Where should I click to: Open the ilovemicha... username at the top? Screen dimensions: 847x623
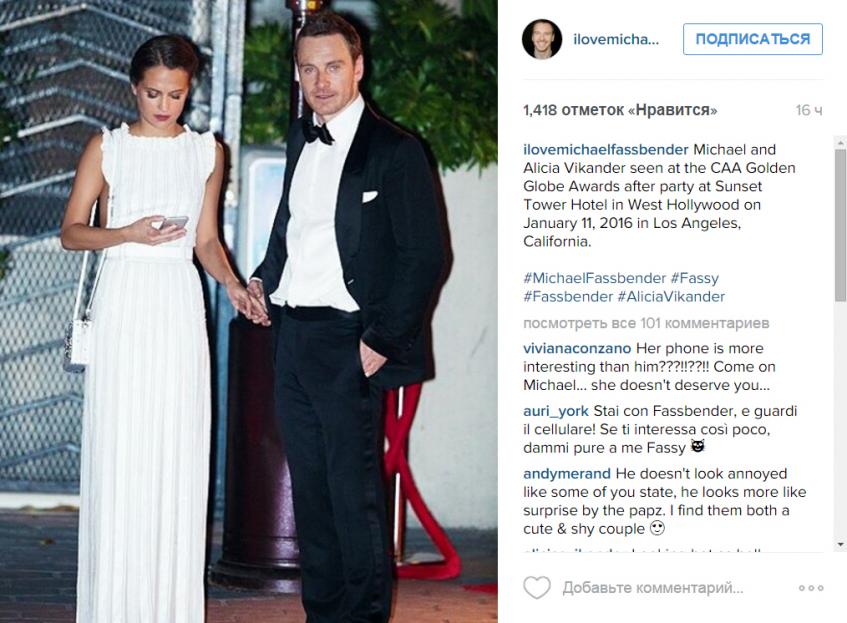616,39
